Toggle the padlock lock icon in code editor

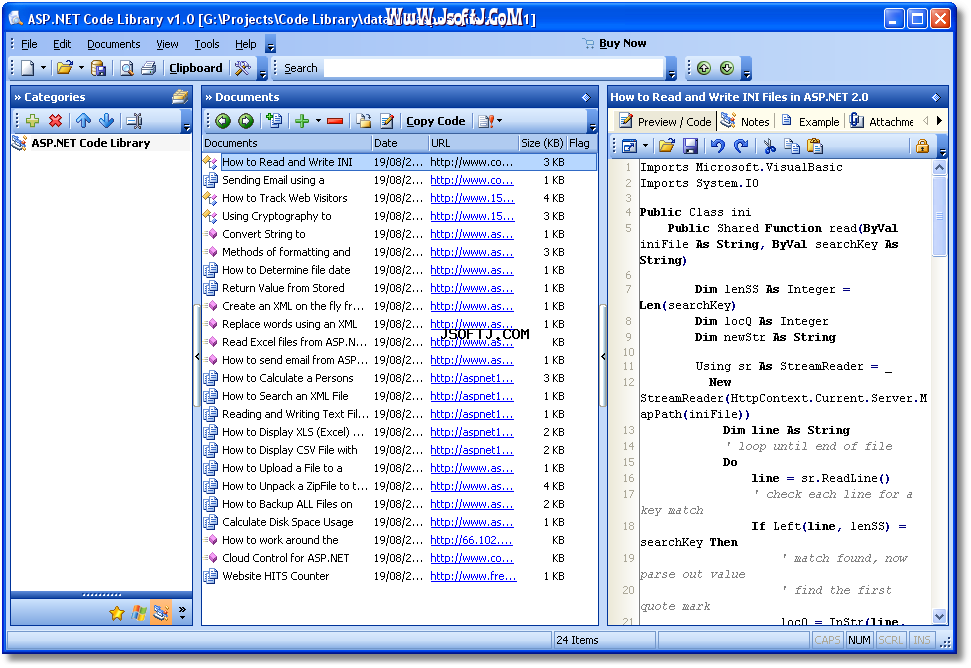point(922,146)
